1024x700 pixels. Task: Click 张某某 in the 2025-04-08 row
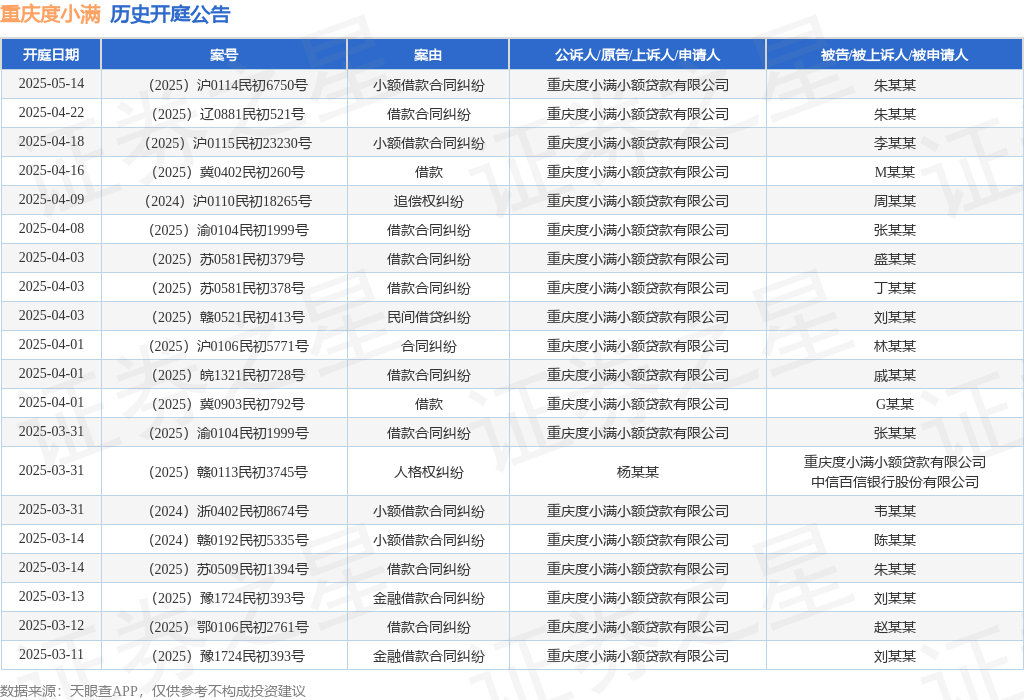(x=895, y=231)
